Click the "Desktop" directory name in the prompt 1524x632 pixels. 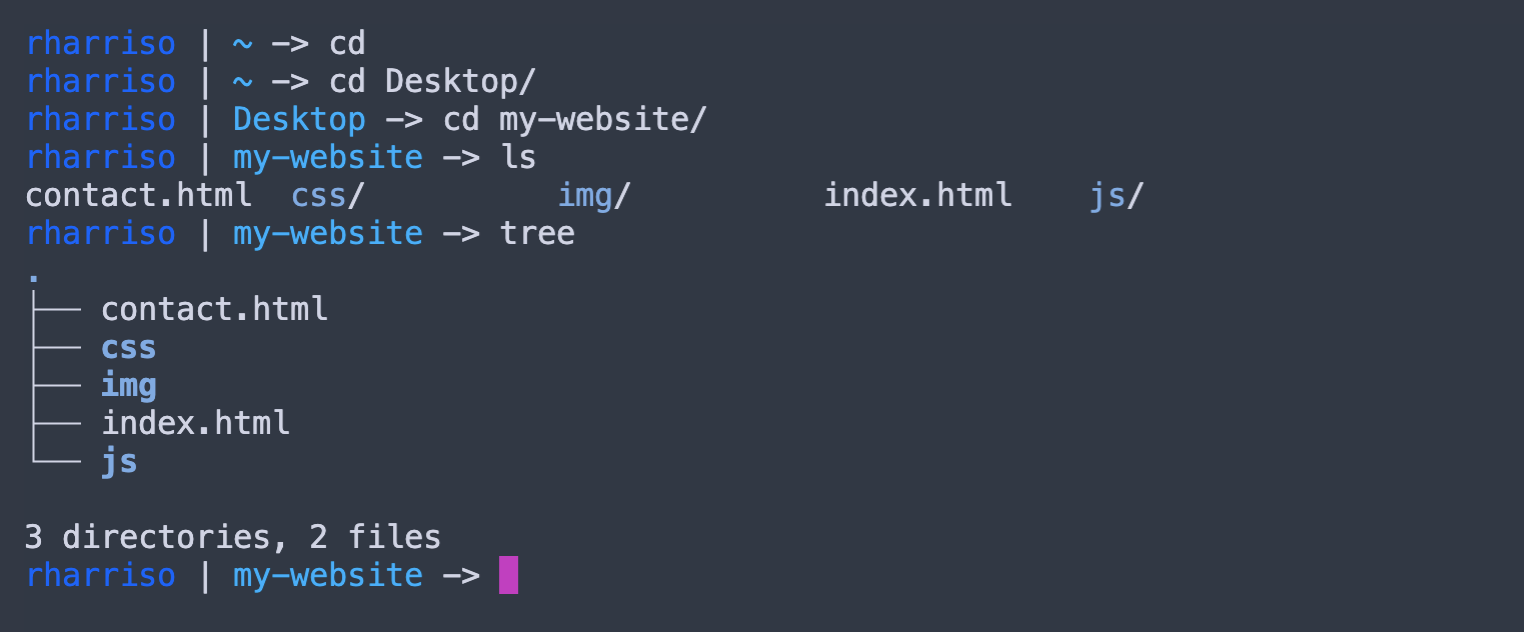click(x=299, y=119)
